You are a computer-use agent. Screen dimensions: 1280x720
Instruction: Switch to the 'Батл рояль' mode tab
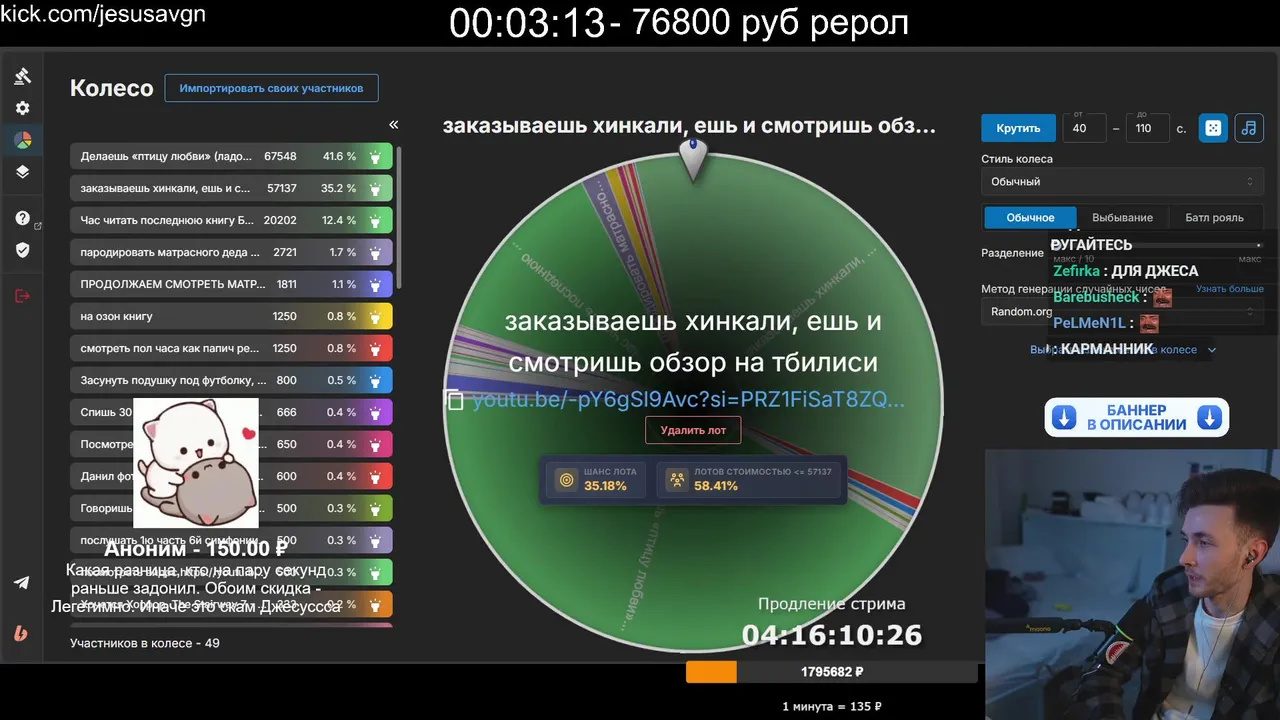point(1214,218)
